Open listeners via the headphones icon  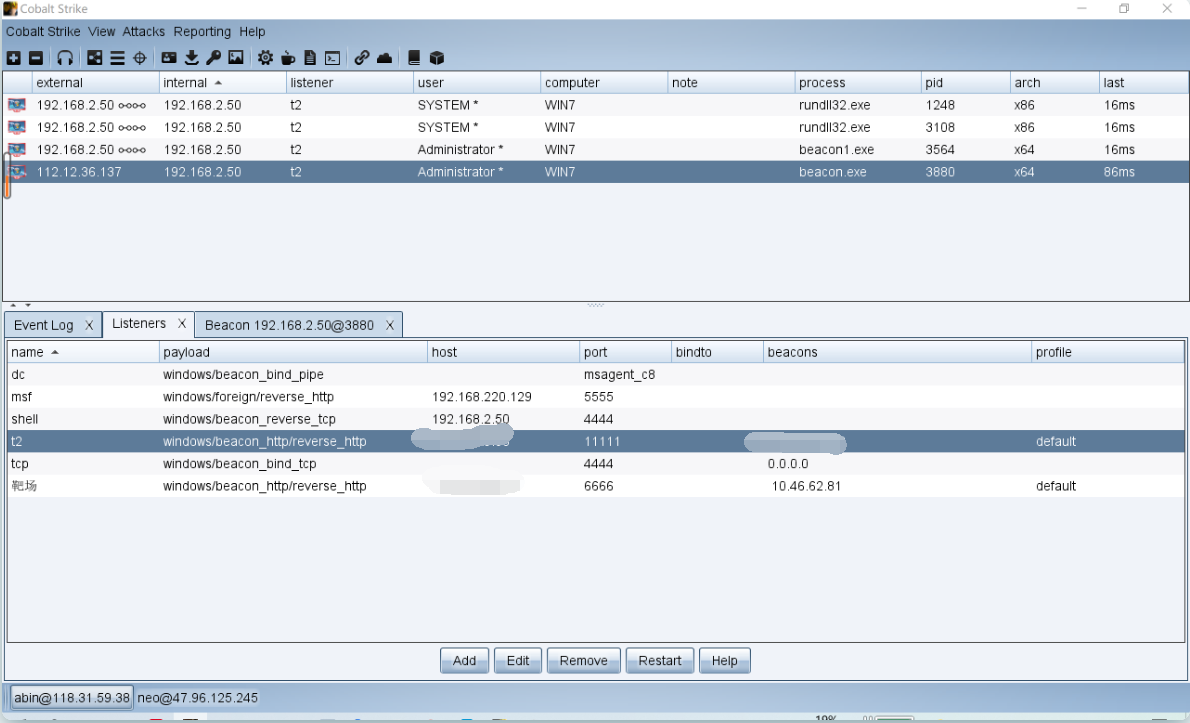65,58
